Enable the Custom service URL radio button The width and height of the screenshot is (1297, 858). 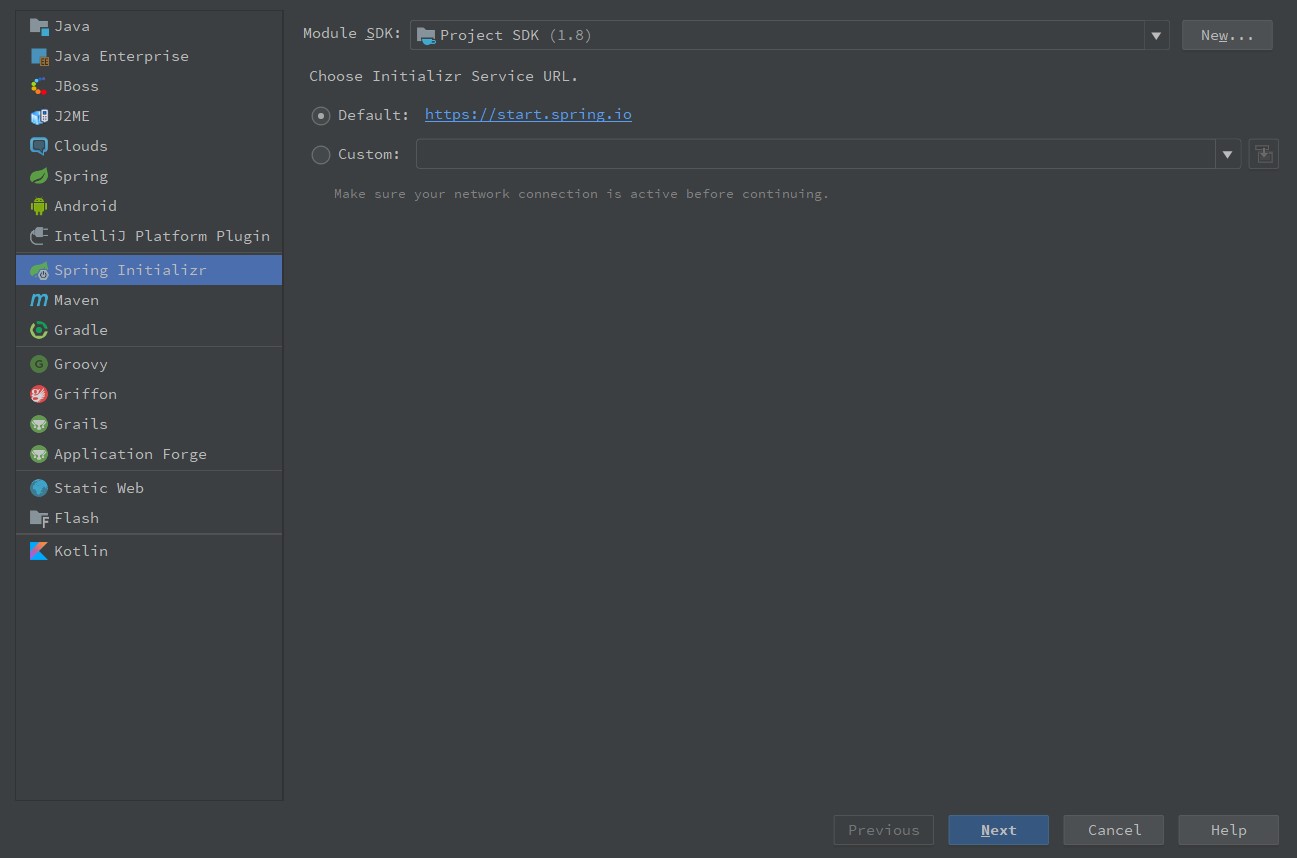click(x=321, y=155)
